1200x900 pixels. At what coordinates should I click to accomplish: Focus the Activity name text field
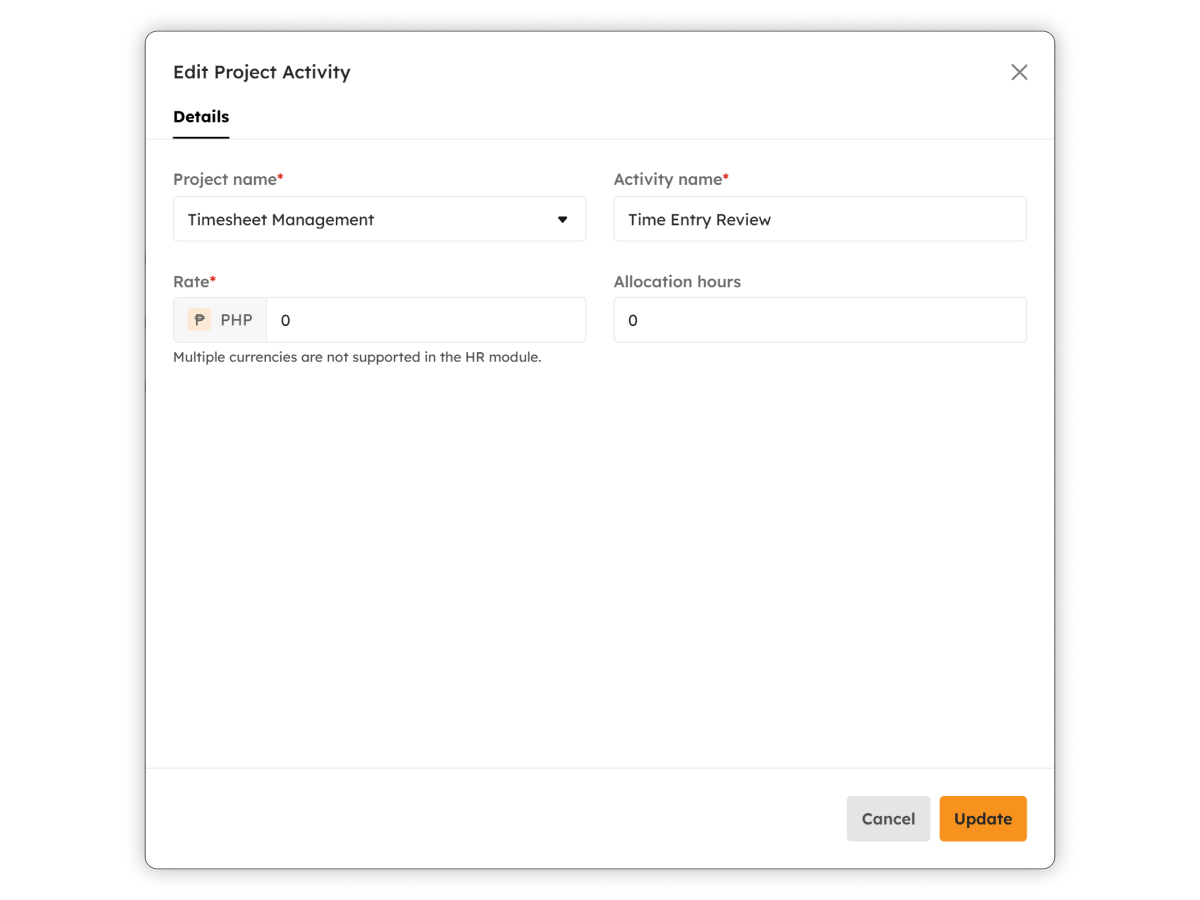820,219
